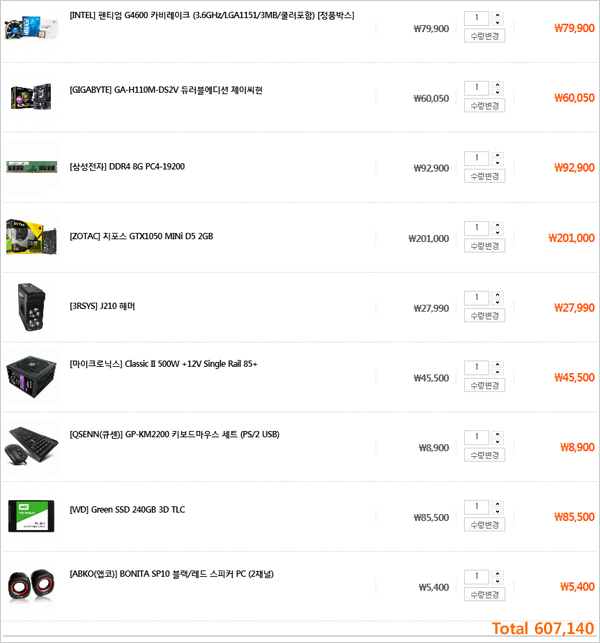Increase quantity of Intel G4600 with up arrow
This screenshot has width=600, height=643.
tap(497, 15)
